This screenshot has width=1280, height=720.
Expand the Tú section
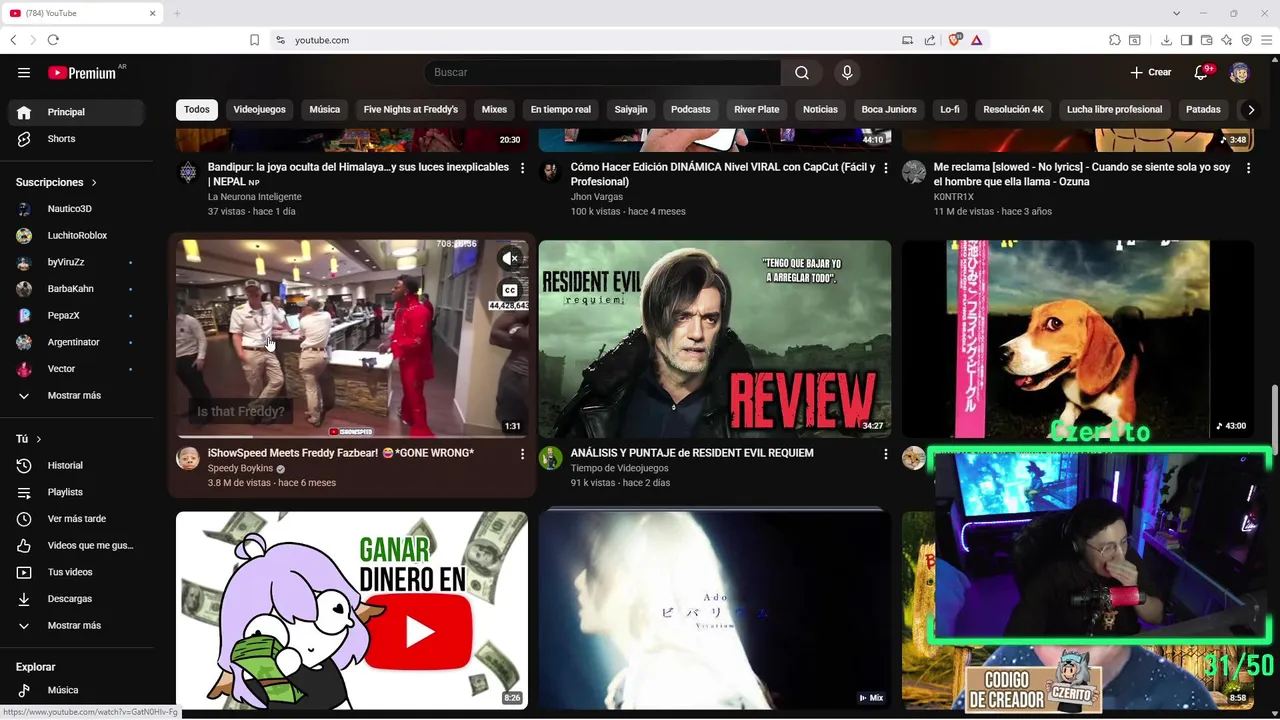(28, 439)
